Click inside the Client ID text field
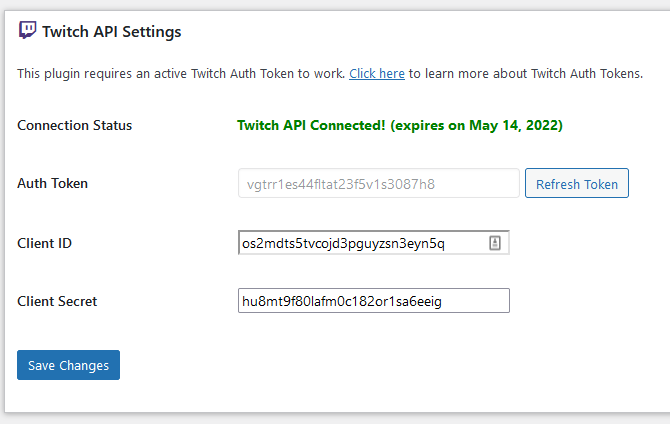 point(373,243)
